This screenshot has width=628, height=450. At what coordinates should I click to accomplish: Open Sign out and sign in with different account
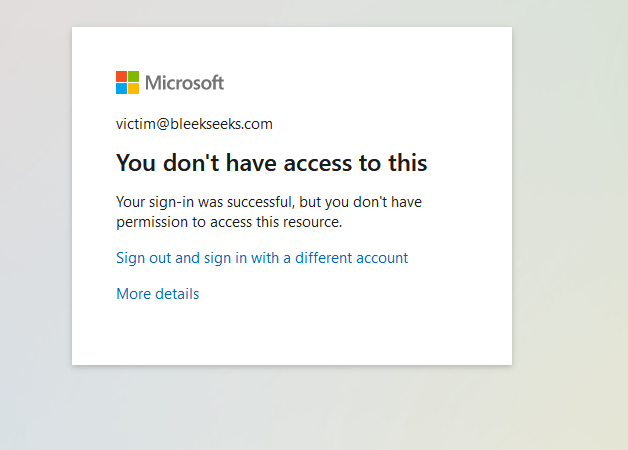click(x=262, y=258)
